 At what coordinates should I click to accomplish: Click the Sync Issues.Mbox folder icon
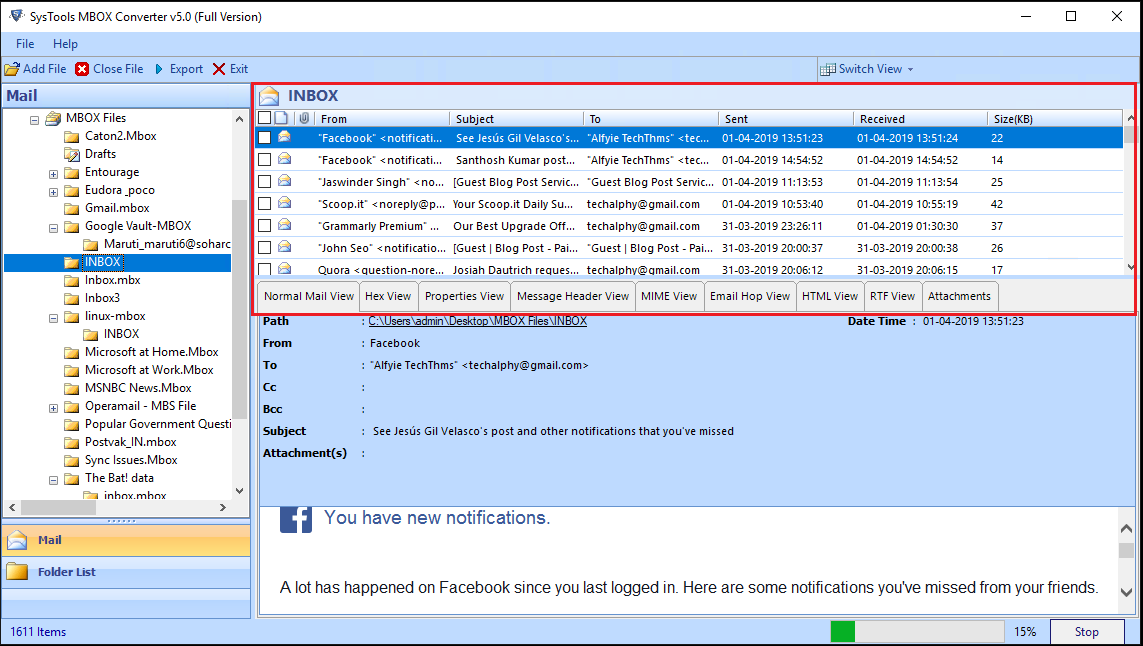pyautogui.click(x=71, y=460)
